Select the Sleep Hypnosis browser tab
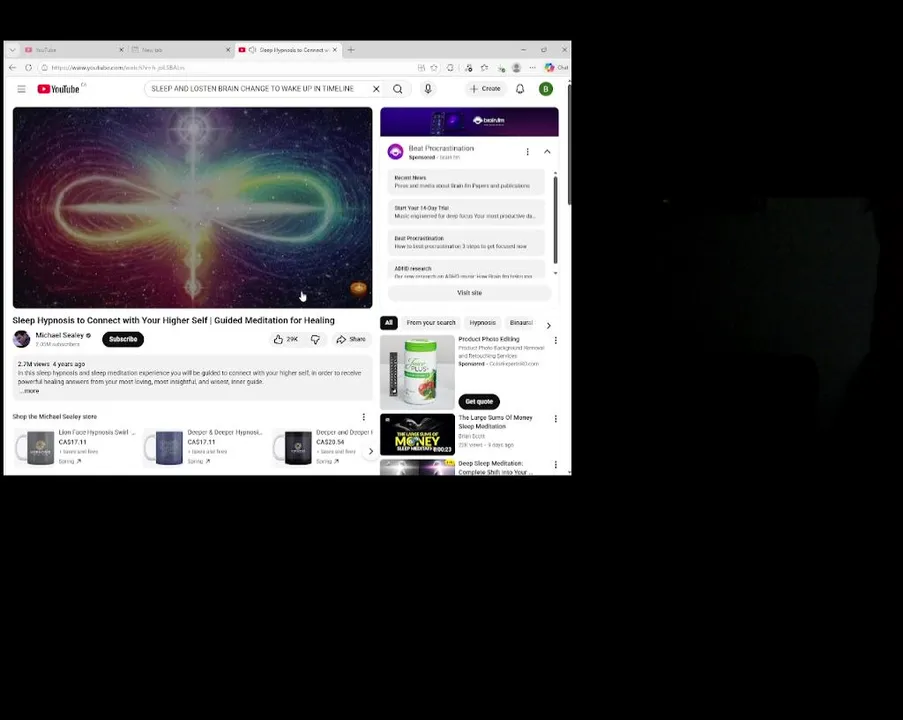The image size is (903, 720). [288, 50]
